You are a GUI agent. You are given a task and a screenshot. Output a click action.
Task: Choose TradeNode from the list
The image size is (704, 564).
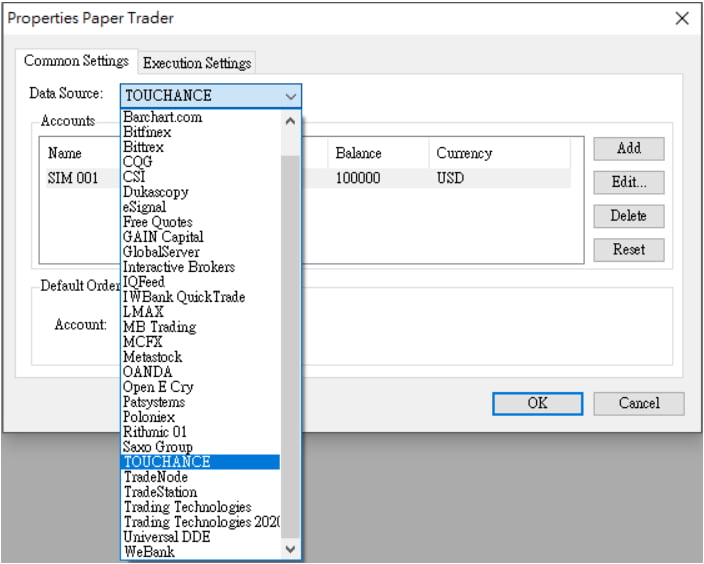[201, 477]
